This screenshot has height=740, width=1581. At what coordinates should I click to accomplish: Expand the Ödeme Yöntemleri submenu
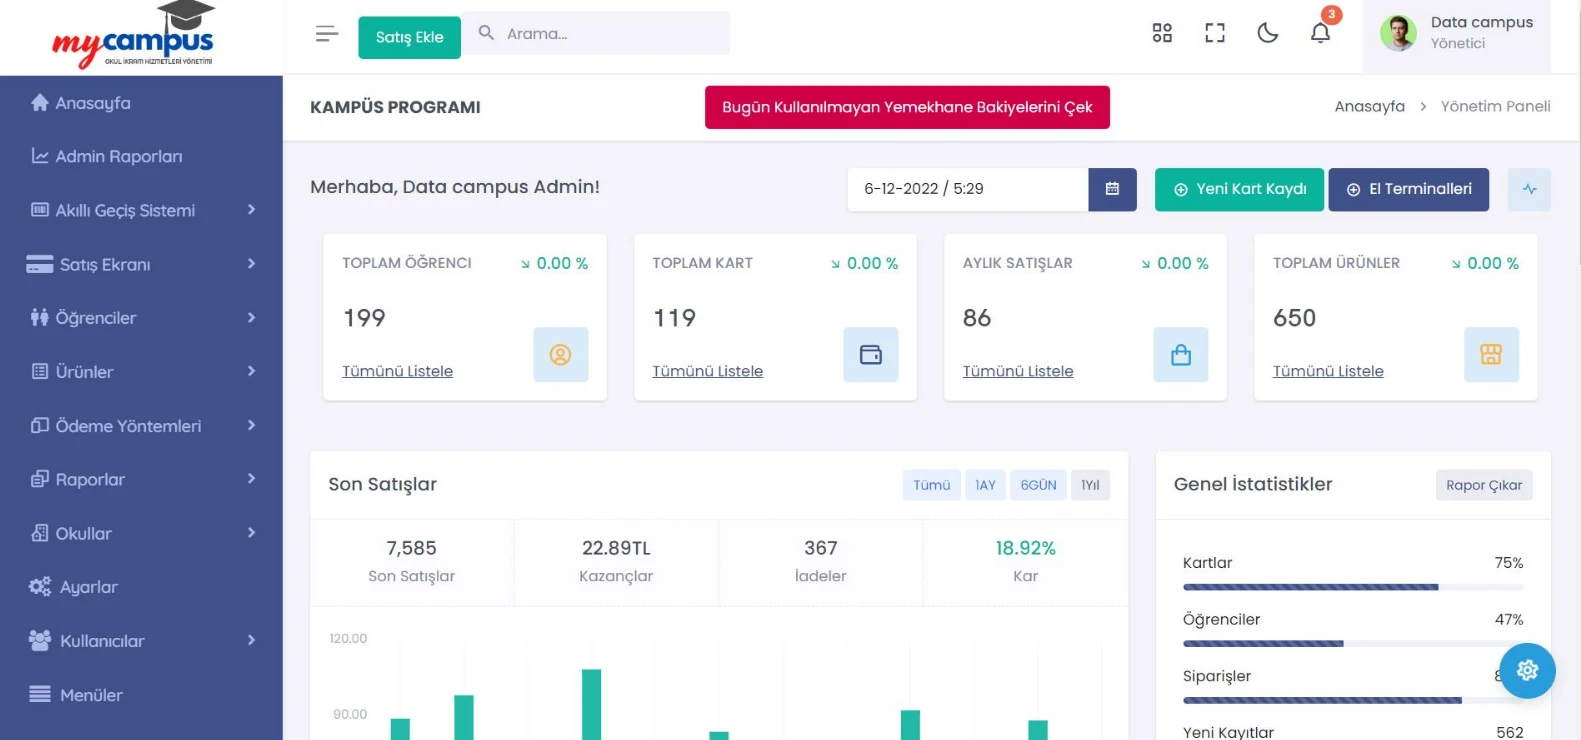141,426
